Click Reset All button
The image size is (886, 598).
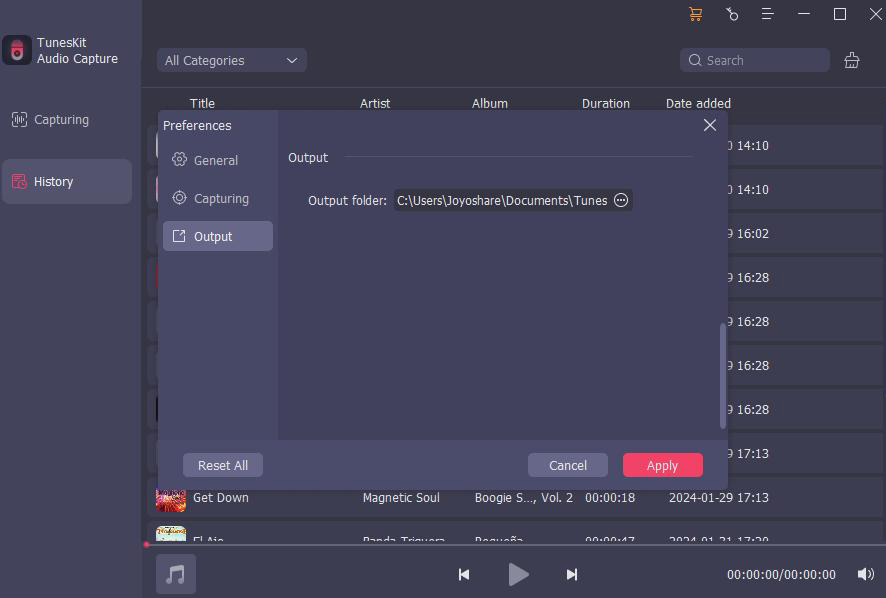point(223,465)
